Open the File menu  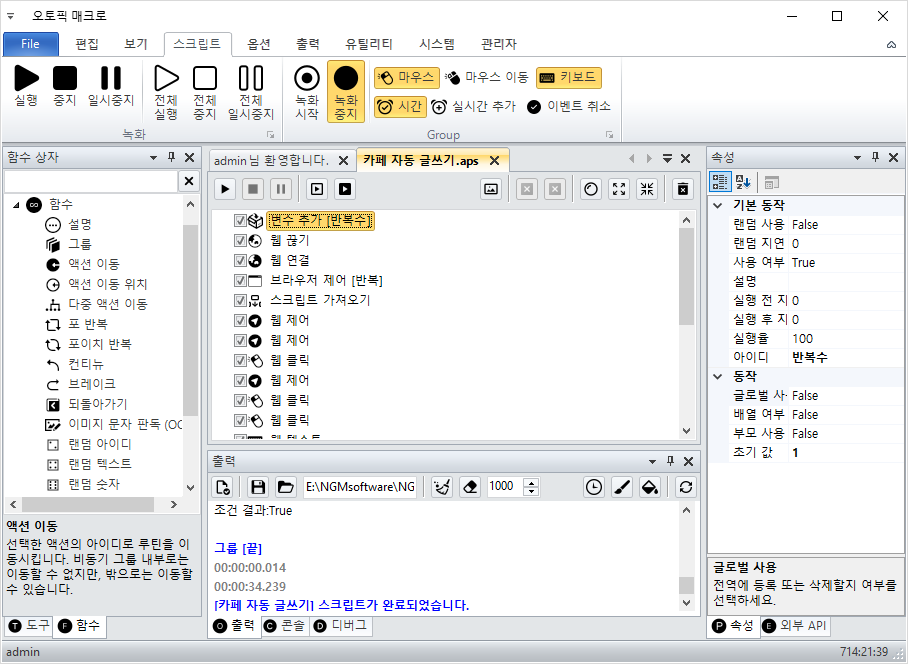pos(31,44)
